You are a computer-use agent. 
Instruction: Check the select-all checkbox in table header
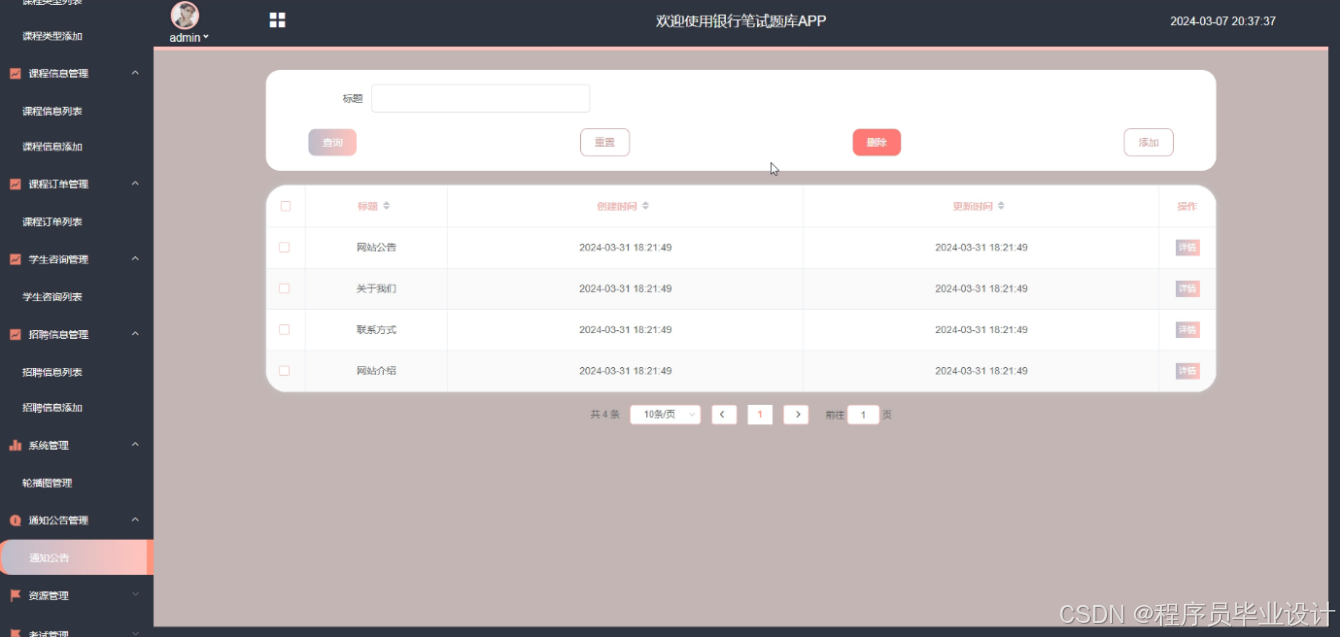[x=285, y=205]
